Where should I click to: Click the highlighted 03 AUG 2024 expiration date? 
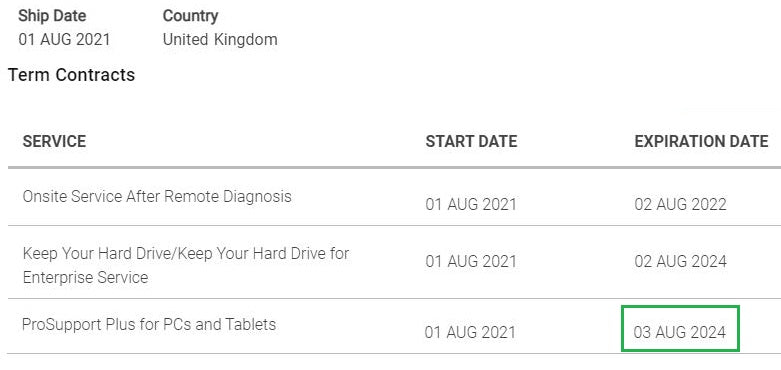[680, 332]
